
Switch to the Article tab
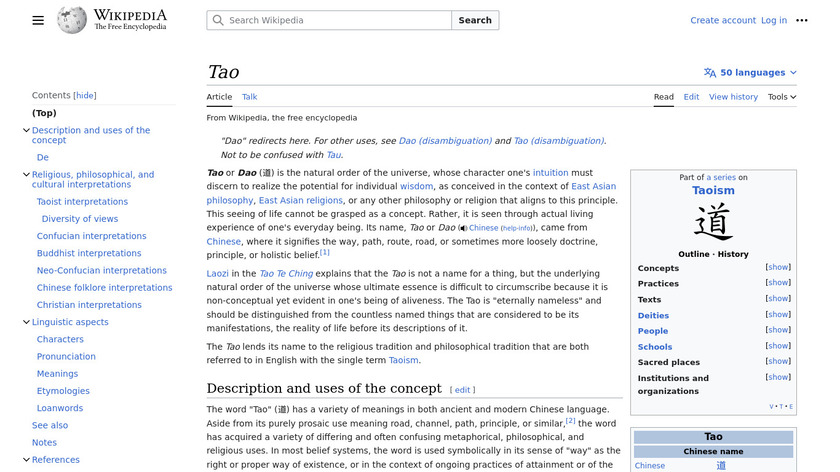(219, 97)
